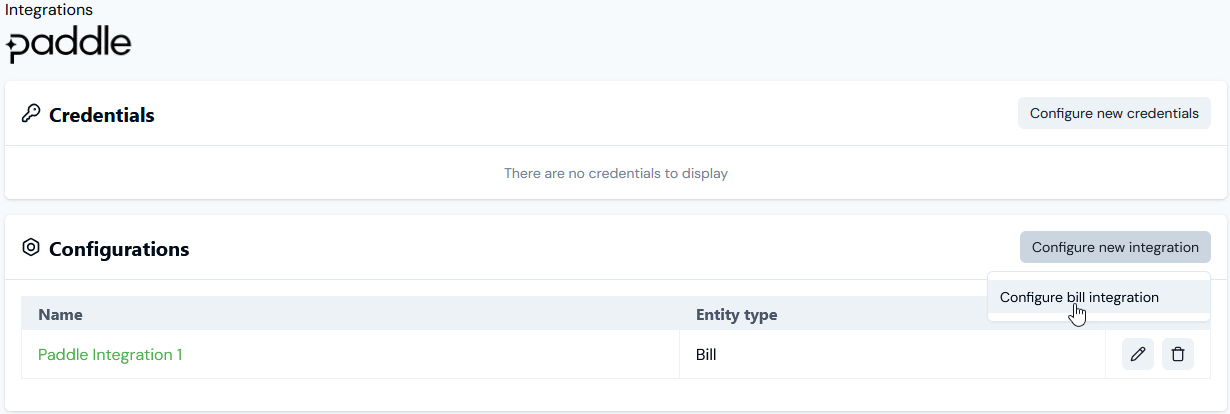1230x414 pixels.
Task: Select the Bill entity type cell
Action: pos(706,354)
